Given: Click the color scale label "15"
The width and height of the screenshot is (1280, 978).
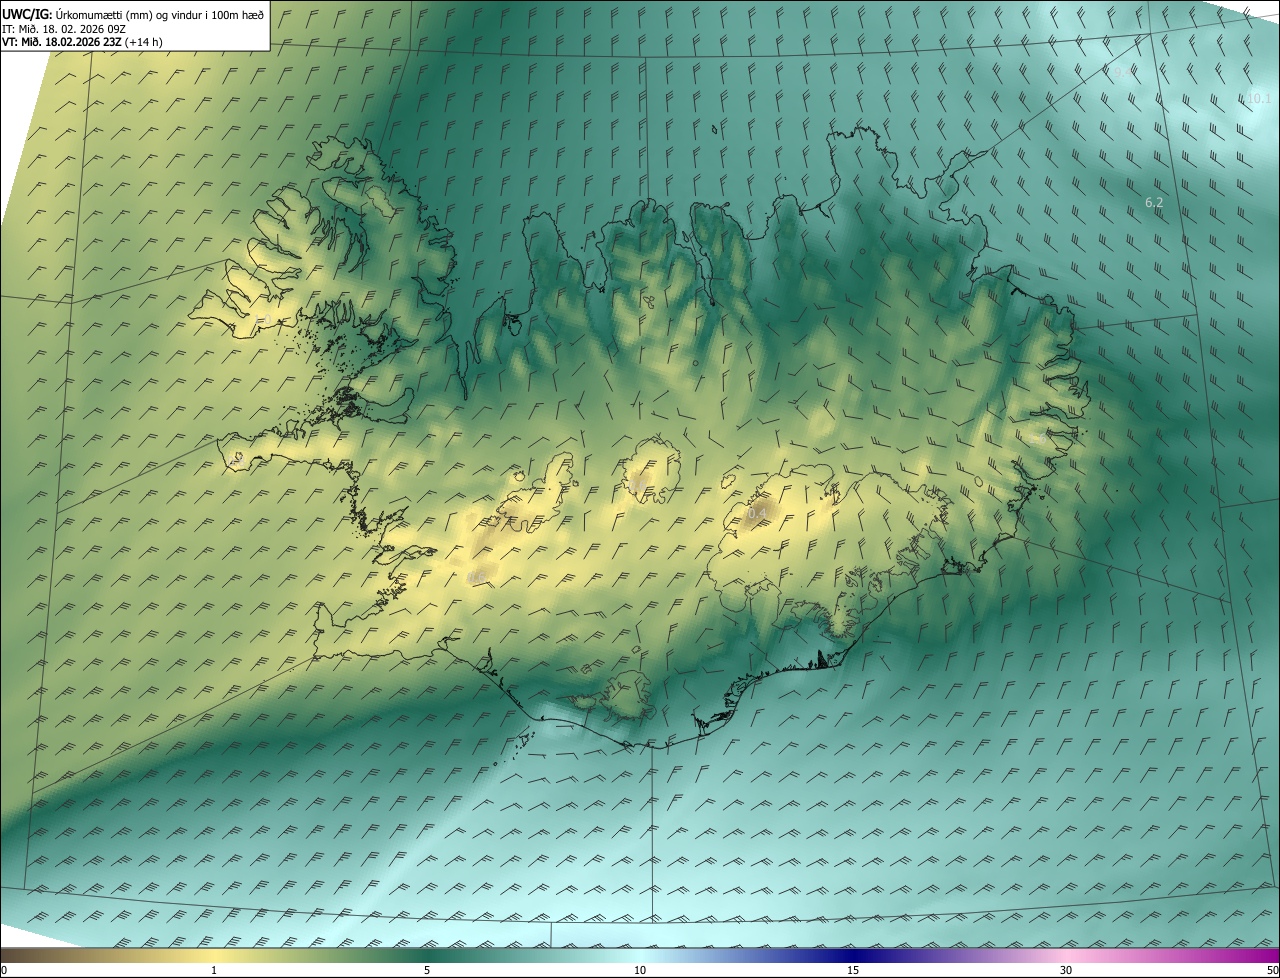Looking at the screenshot, I should point(853,970).
